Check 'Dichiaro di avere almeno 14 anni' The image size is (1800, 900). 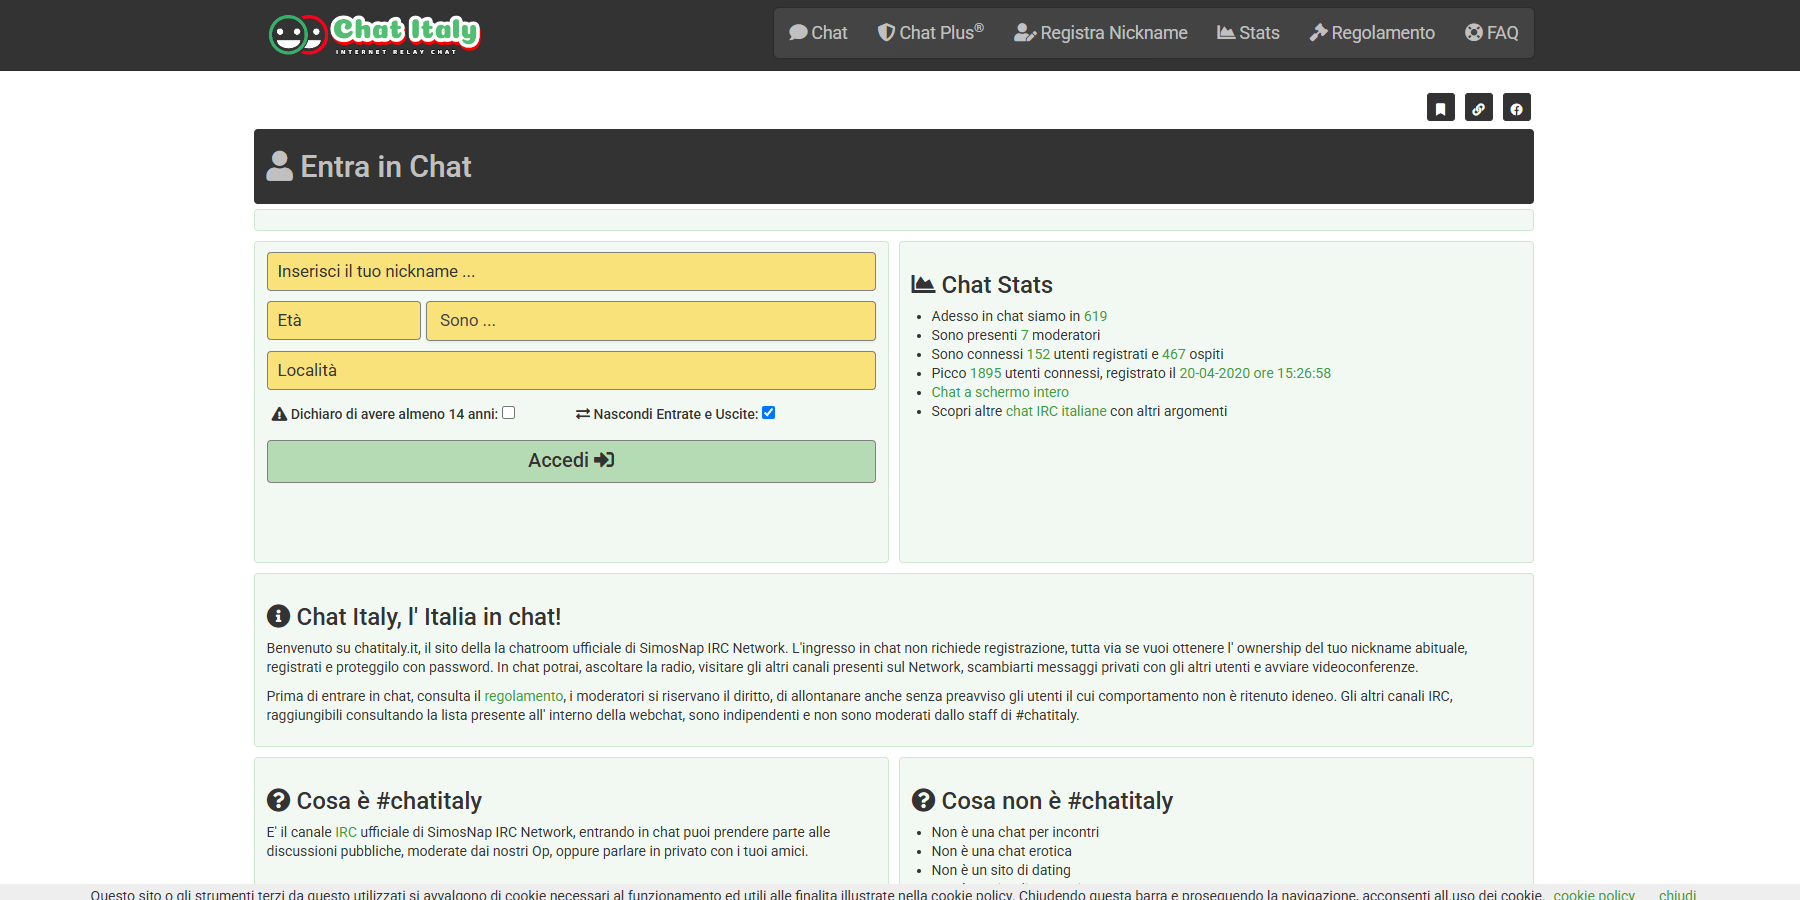tap(508, 413)
